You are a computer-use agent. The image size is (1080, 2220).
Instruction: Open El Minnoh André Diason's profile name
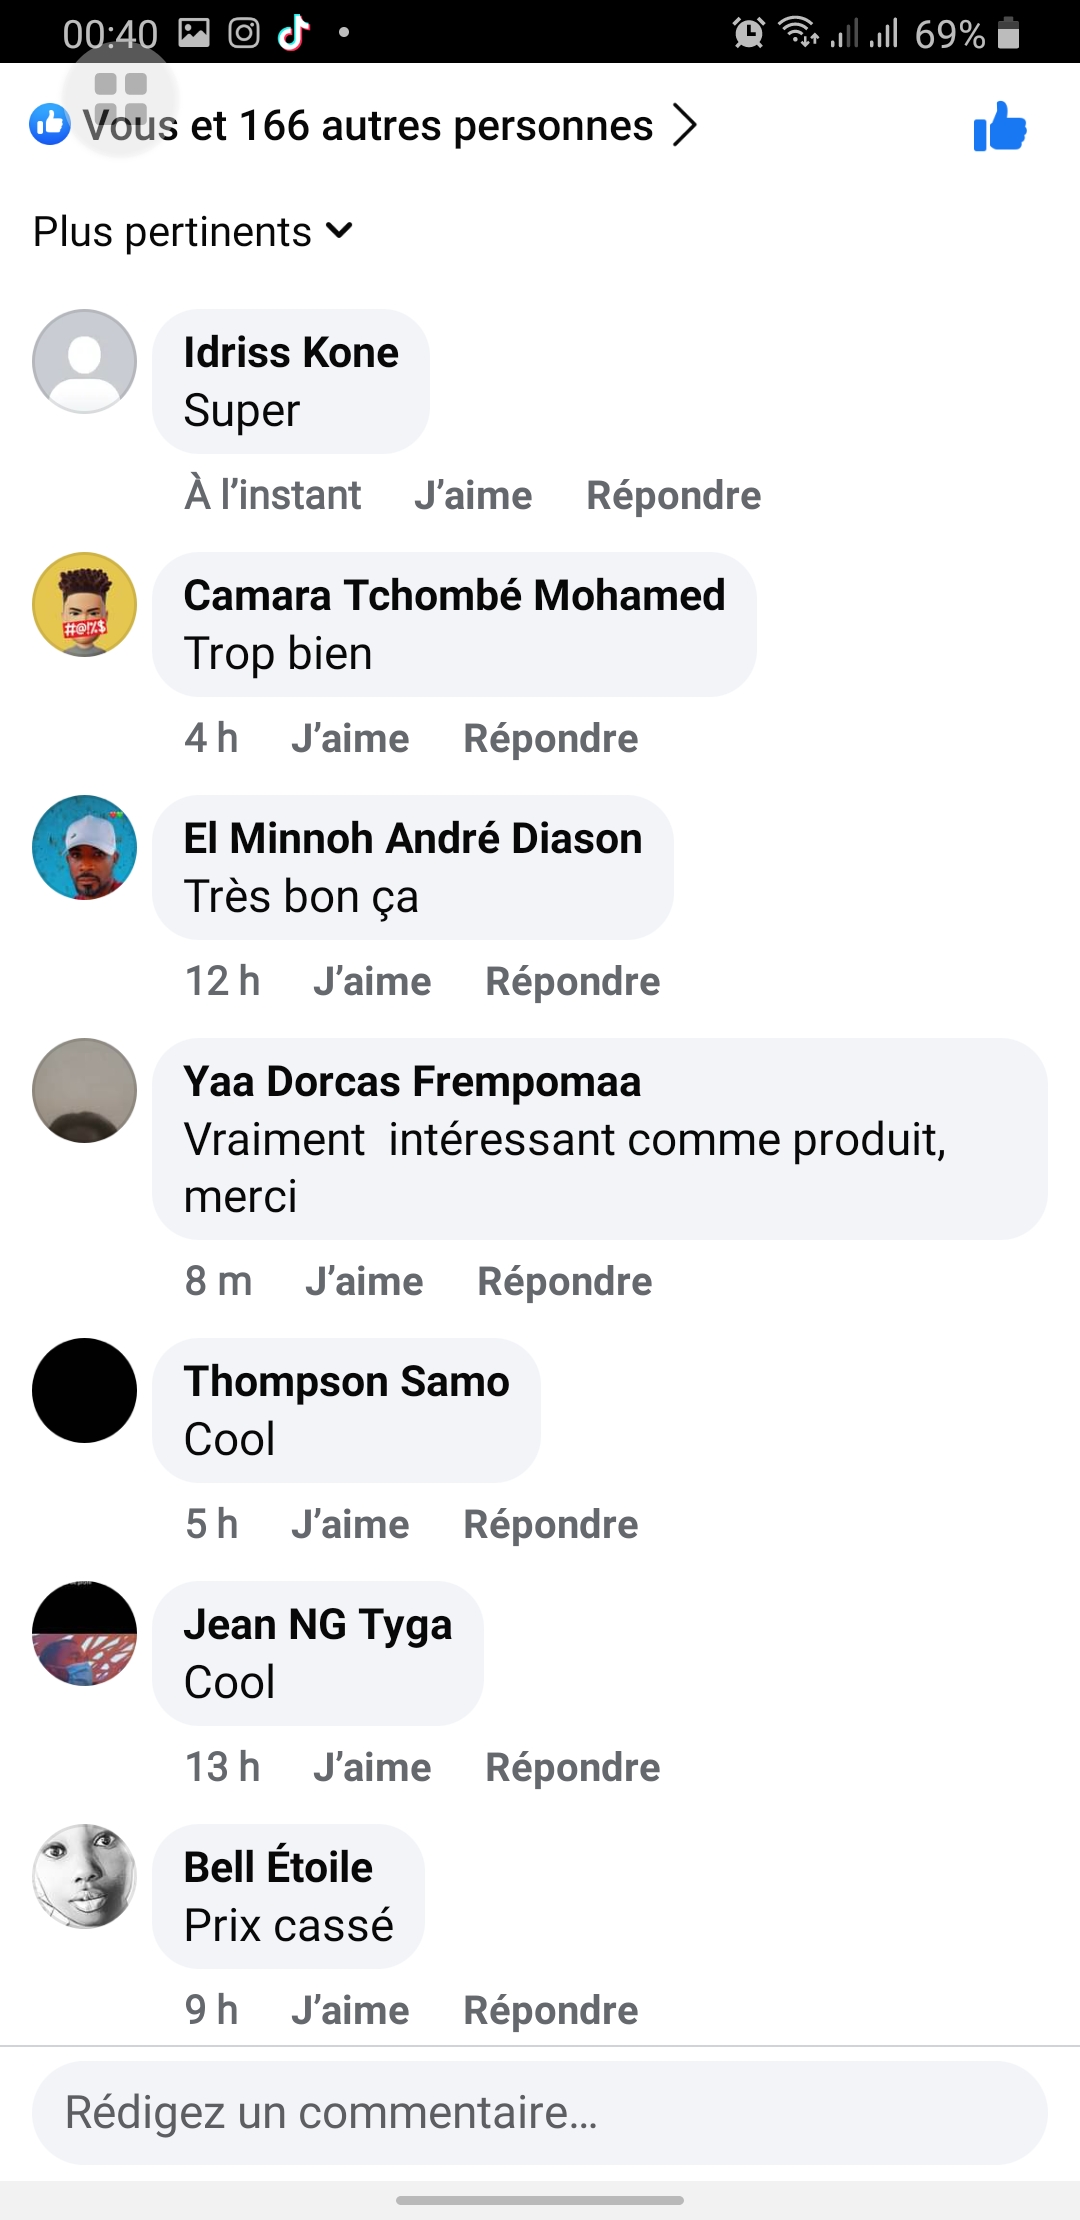click(412, 838)
